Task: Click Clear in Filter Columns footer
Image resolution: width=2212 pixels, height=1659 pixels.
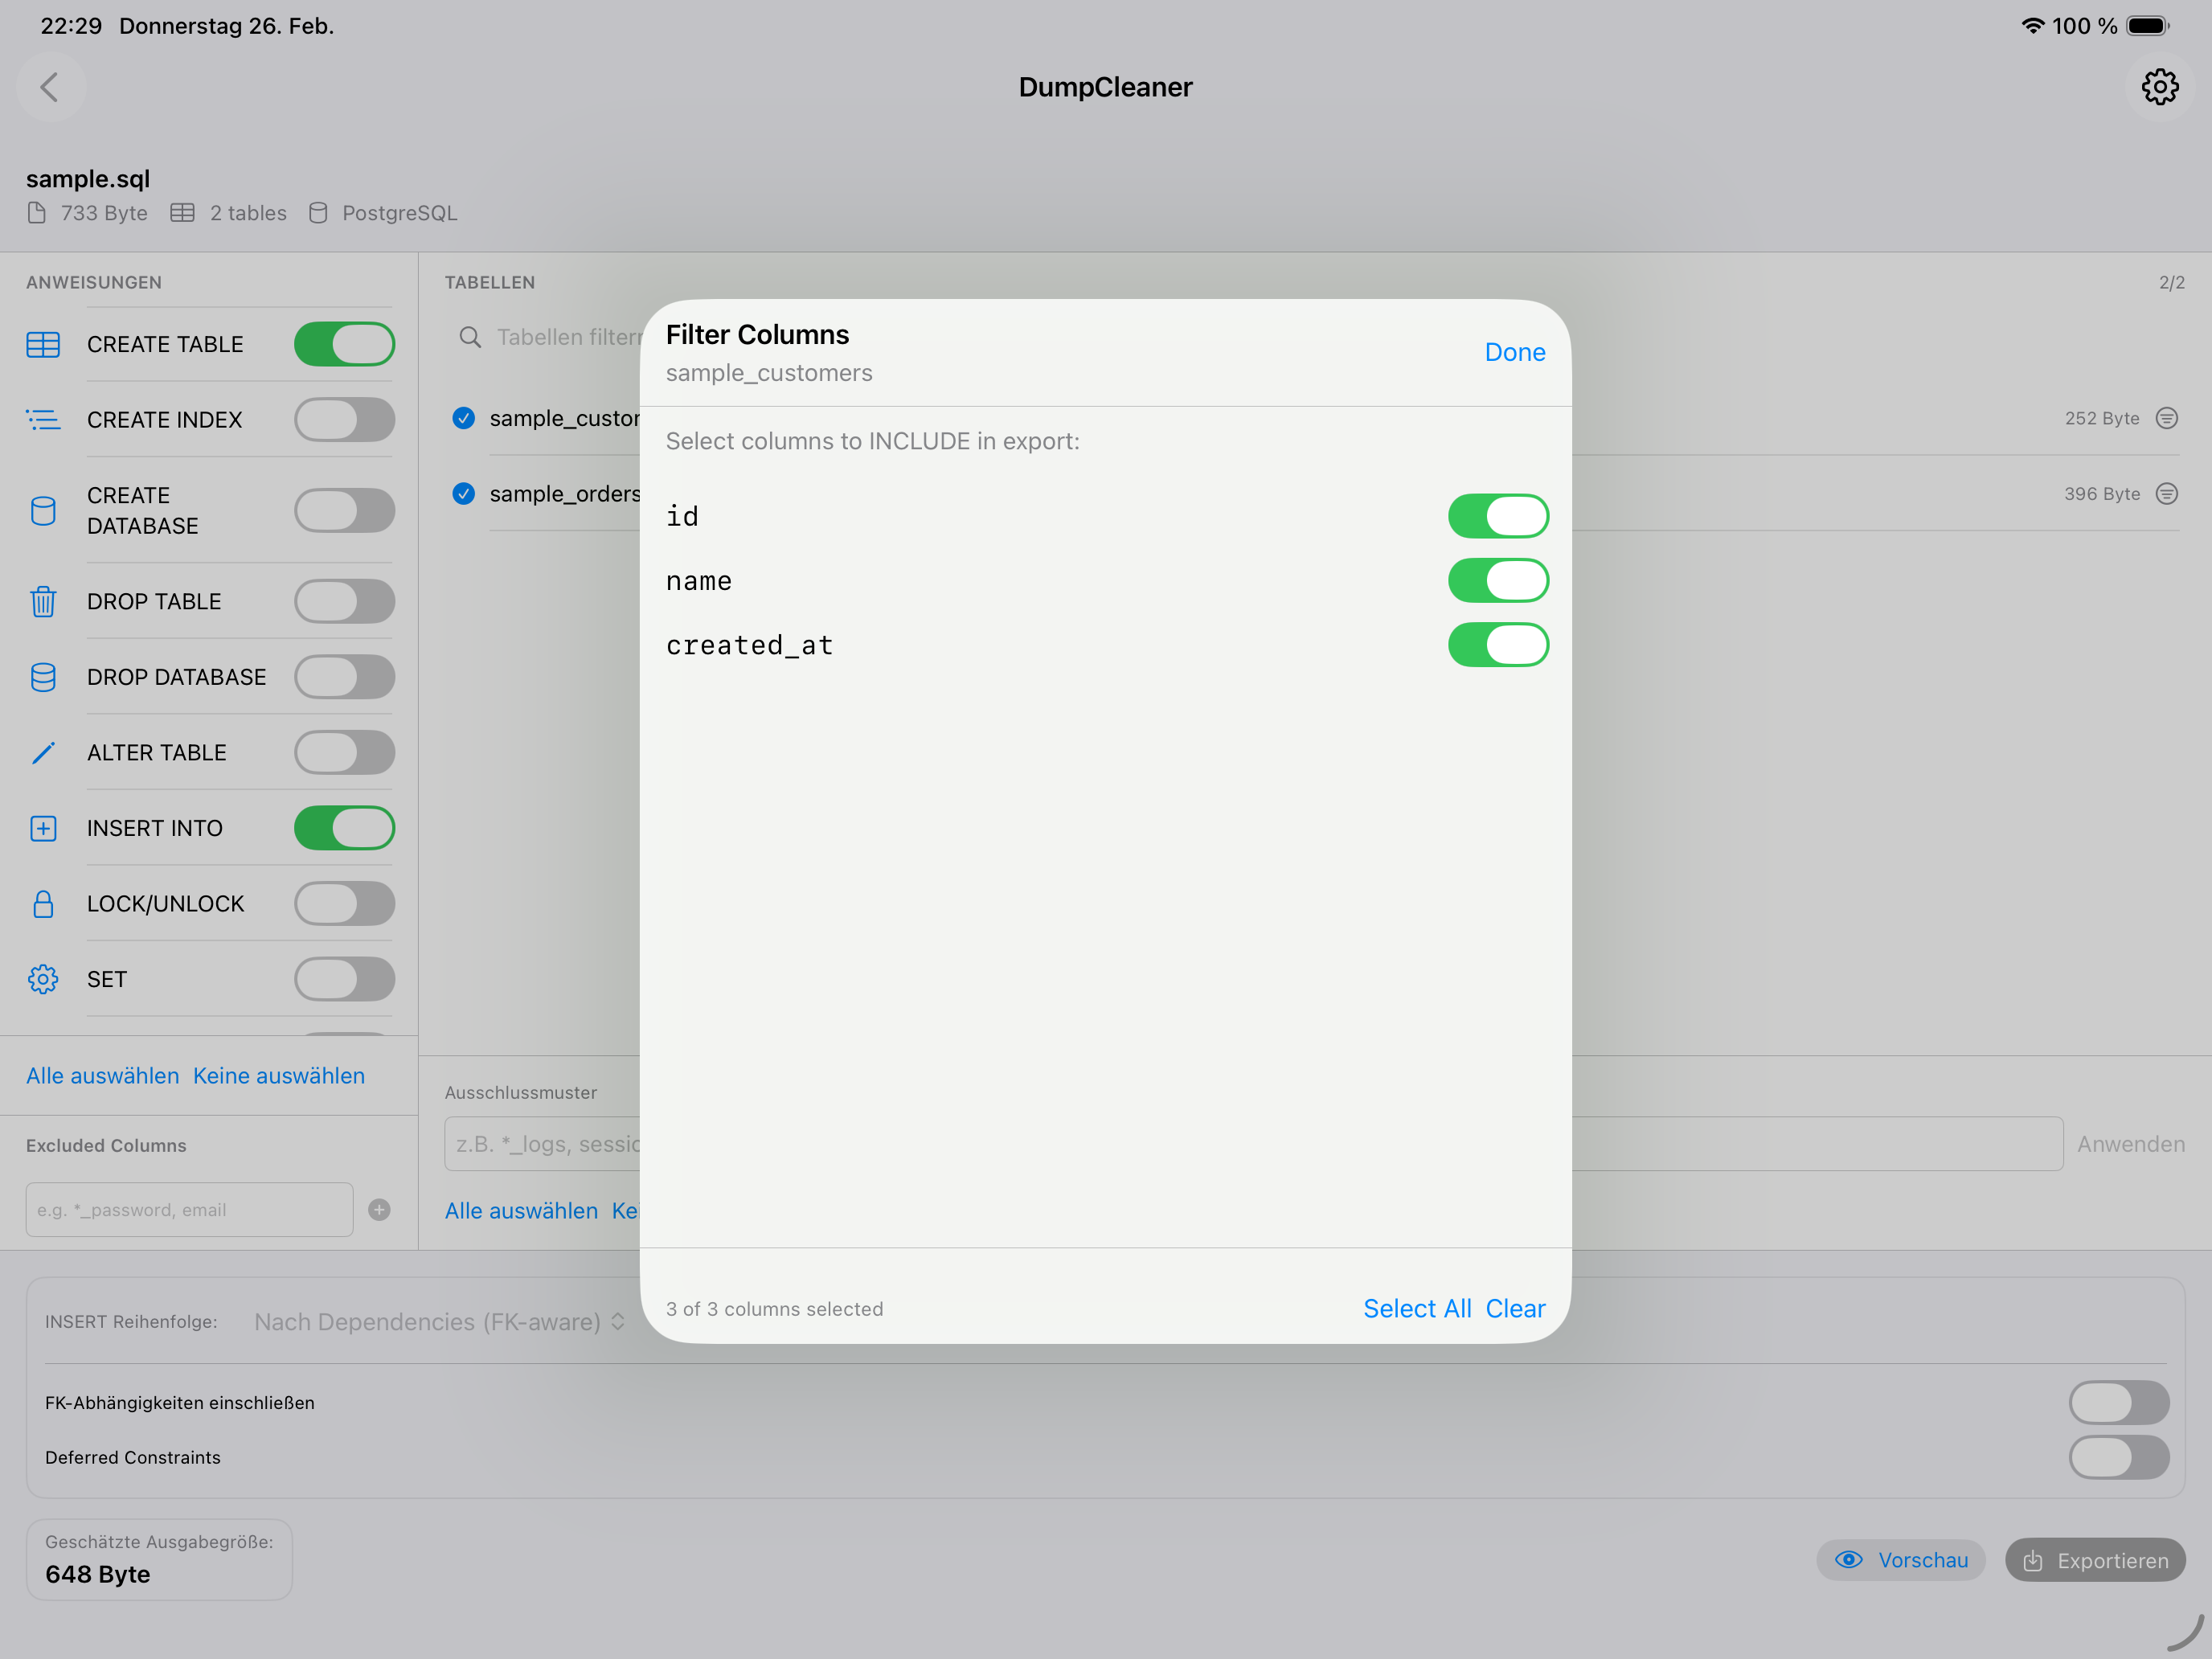Action: coord(1514,1308)
